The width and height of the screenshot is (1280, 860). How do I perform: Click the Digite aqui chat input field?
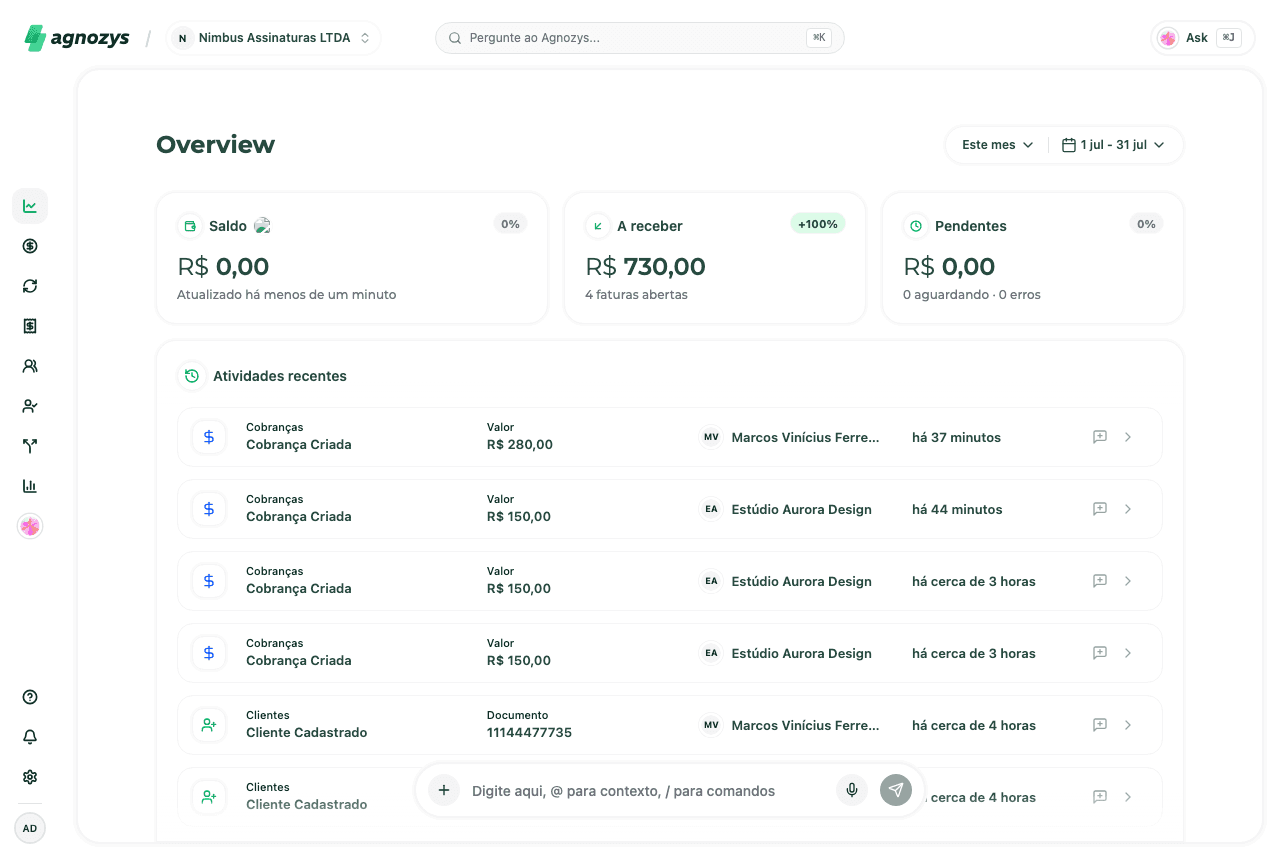click(x=646, y=791)
